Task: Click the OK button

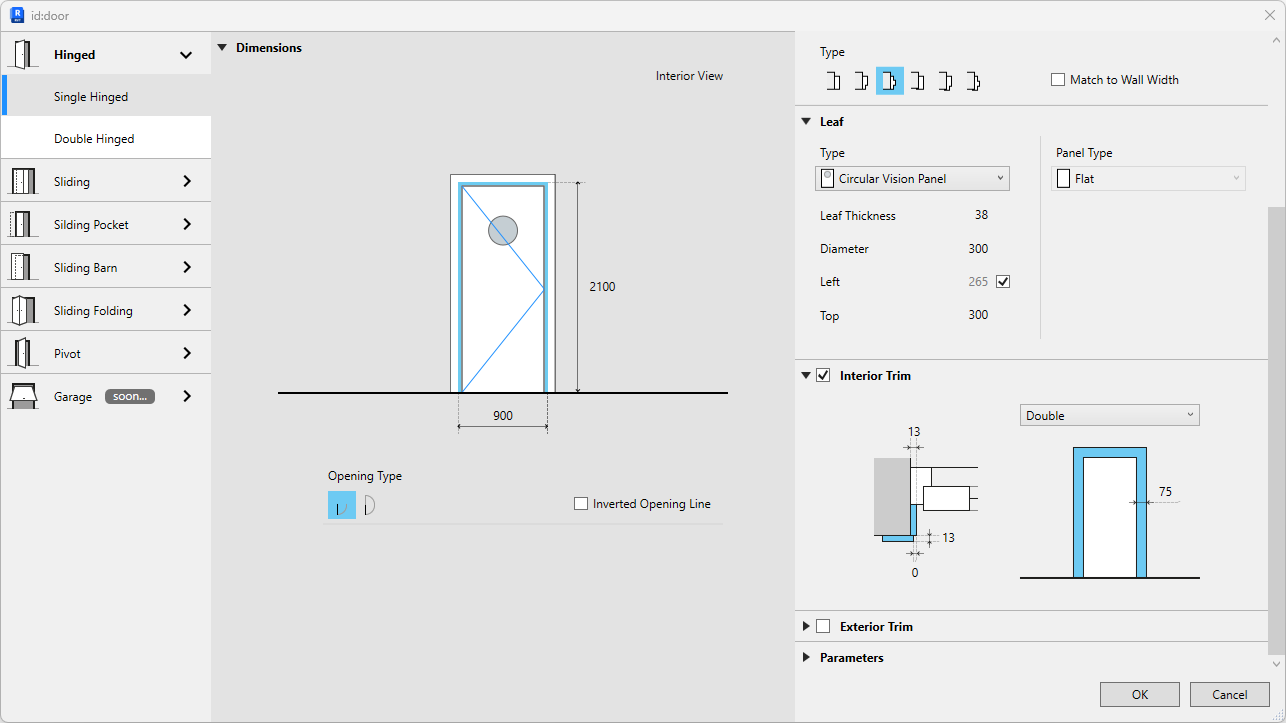Action: point(1139,694)
